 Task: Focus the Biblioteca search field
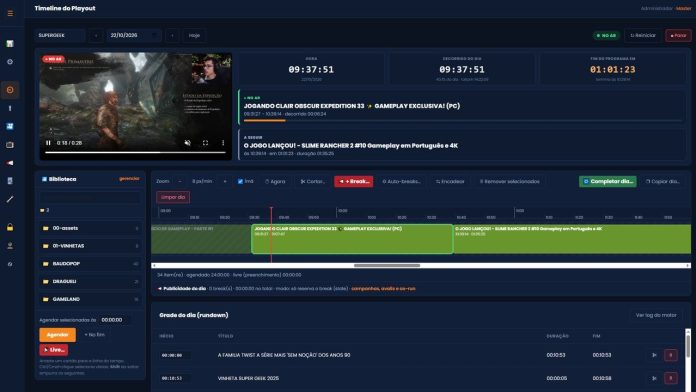coord(90,197)
